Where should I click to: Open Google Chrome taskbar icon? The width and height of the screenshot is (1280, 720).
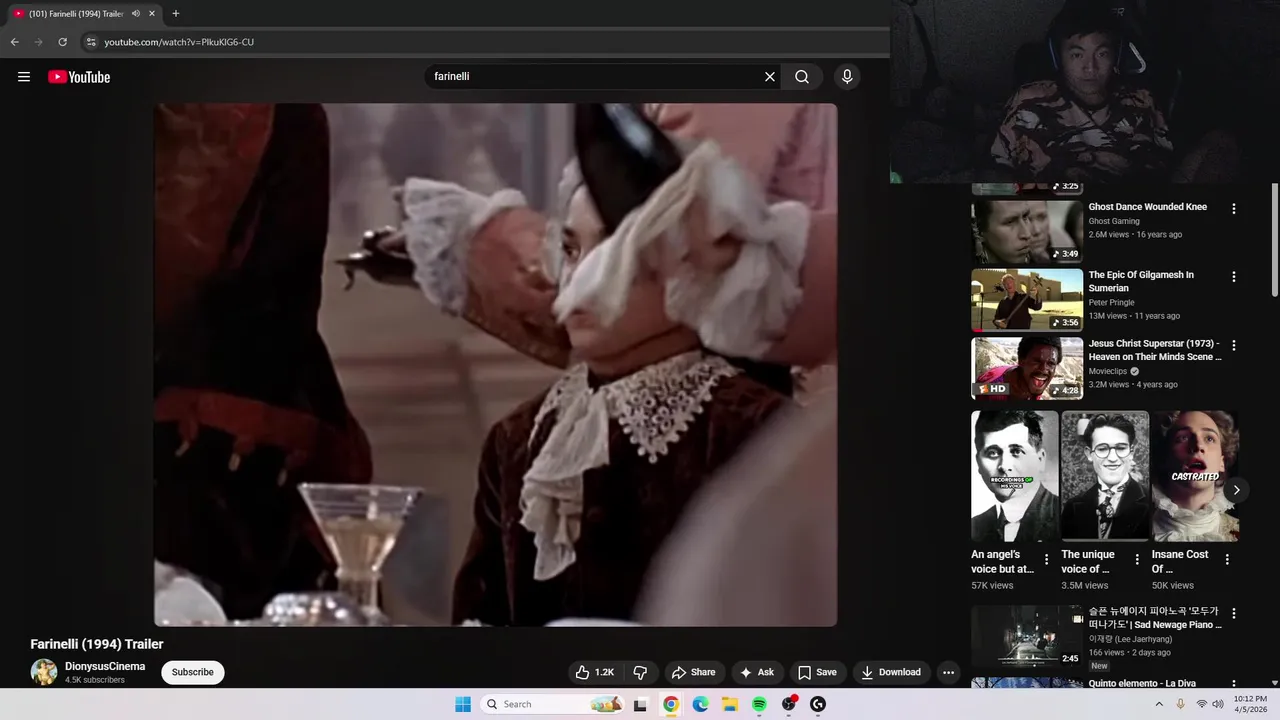click(x=670, y=704)
